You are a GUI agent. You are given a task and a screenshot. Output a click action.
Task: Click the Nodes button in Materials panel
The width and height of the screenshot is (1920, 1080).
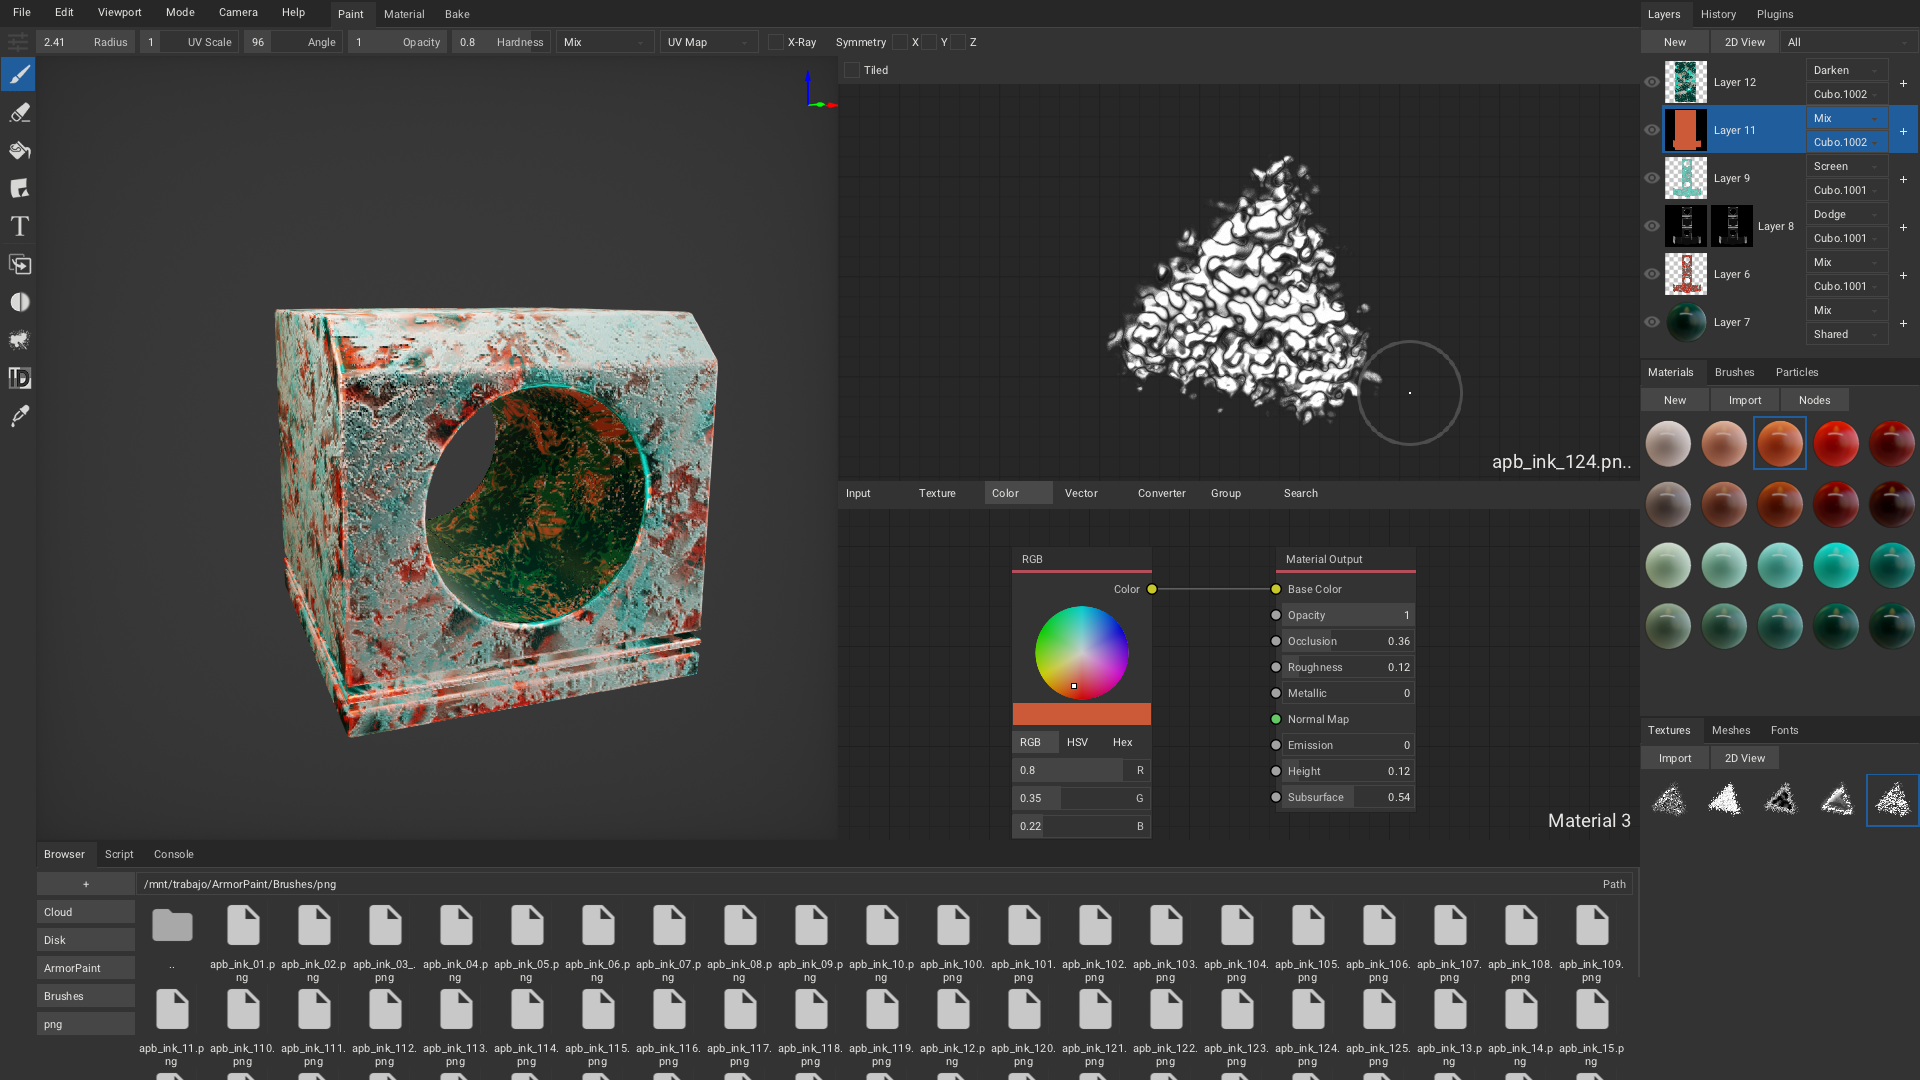tap(1814, 399)
